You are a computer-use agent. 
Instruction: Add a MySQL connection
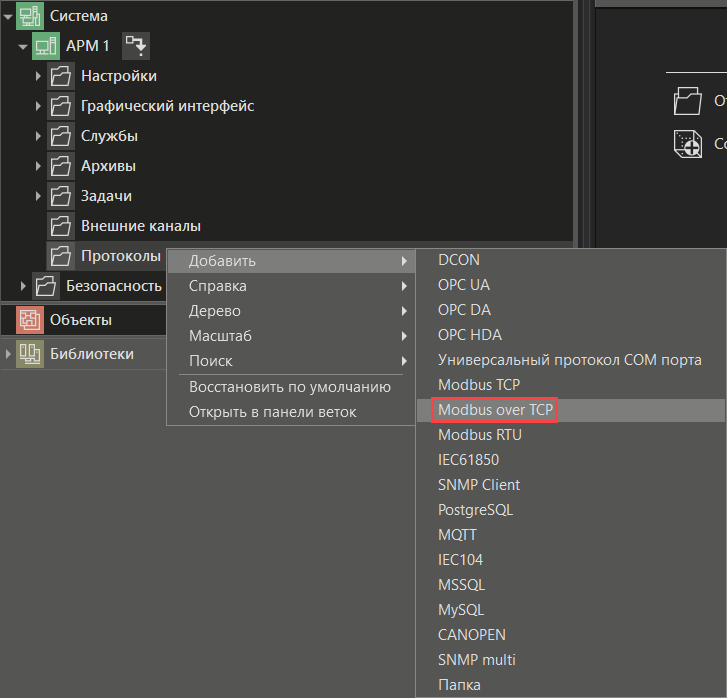571,610
